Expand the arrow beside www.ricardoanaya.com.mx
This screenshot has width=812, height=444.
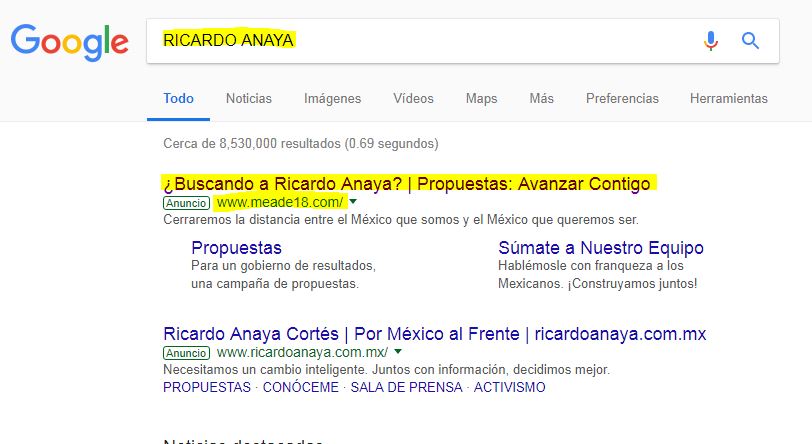point(398,352)
